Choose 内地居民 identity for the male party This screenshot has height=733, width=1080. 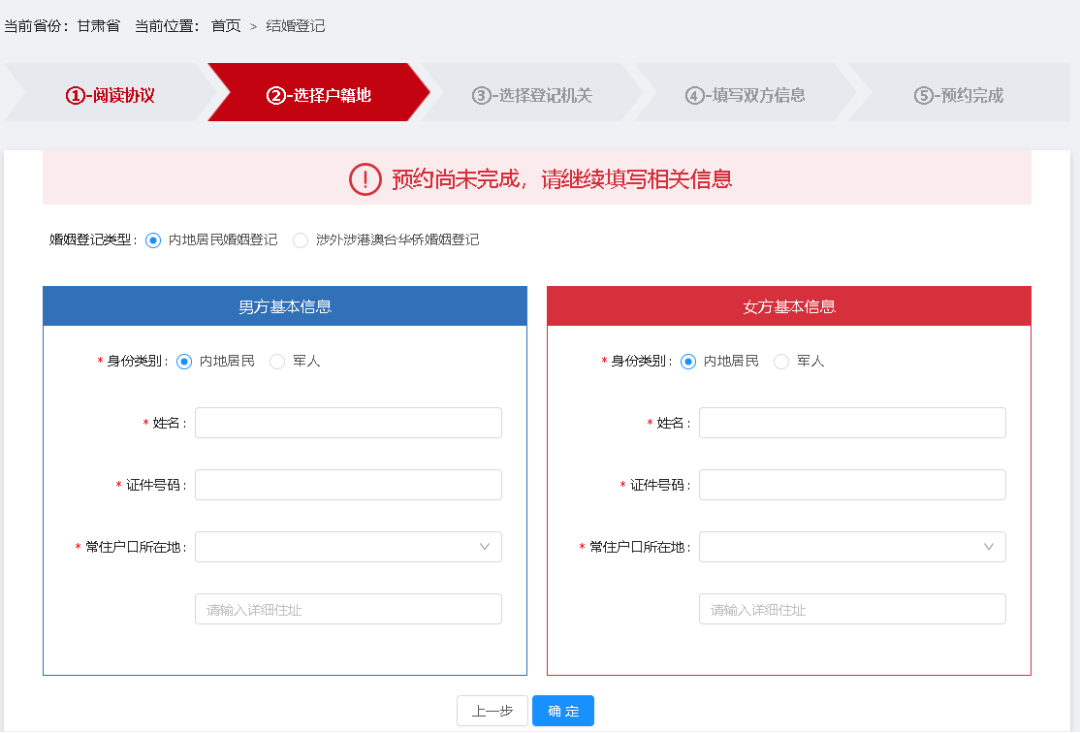coord(184,362)
